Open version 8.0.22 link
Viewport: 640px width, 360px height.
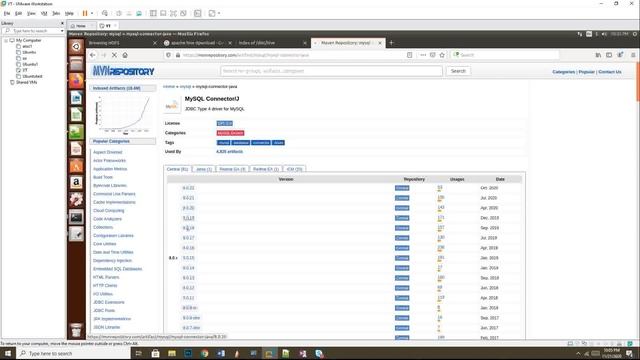click(188, 188)
